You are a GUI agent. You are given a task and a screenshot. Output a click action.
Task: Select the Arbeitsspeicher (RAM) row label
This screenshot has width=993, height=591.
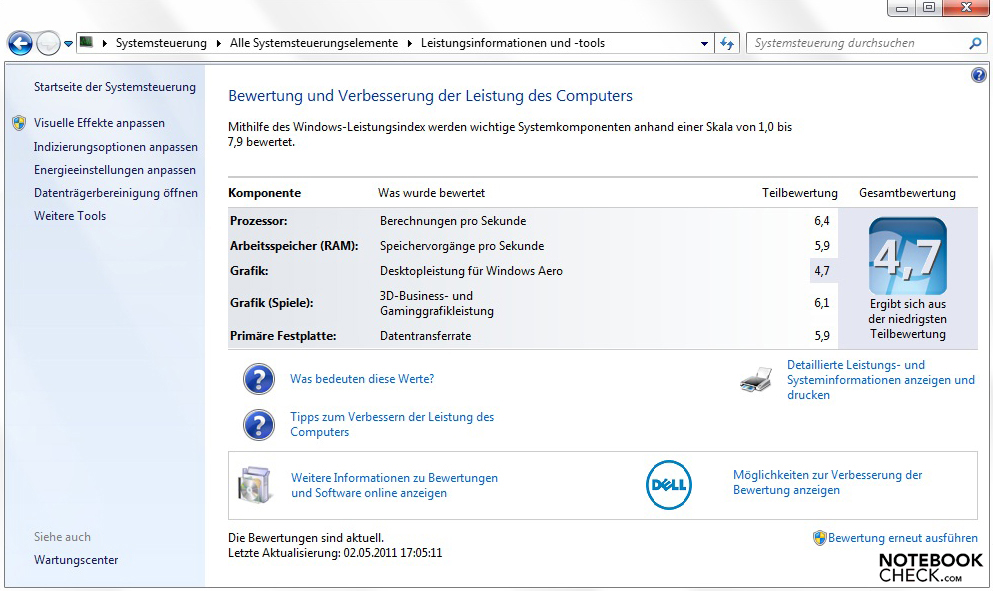pyautogui.click(x=294, y=246)
